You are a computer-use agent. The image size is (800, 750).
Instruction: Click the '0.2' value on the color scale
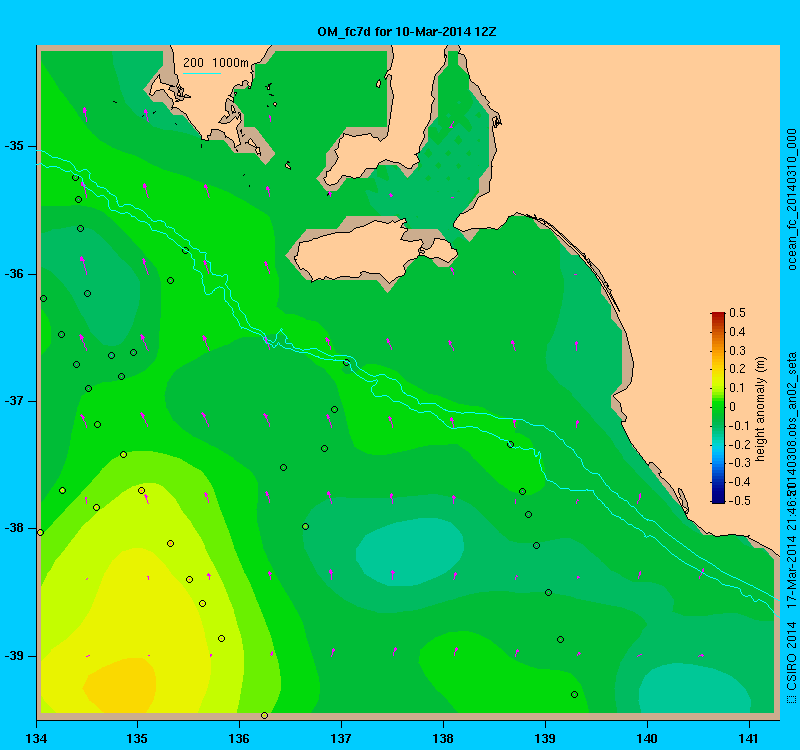(737, 369)
